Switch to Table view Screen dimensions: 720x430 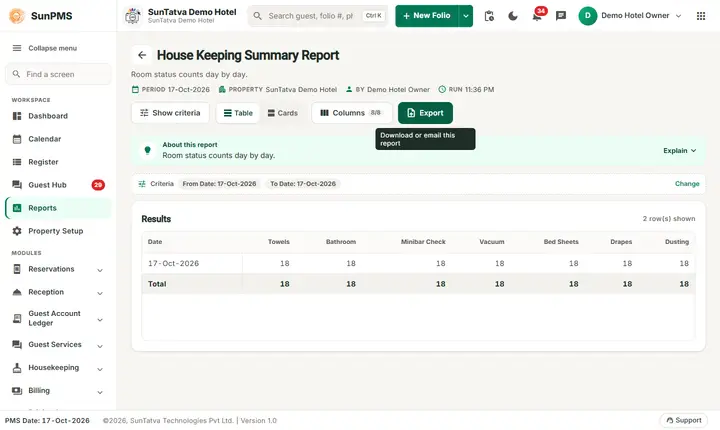(x=238, y=113)
